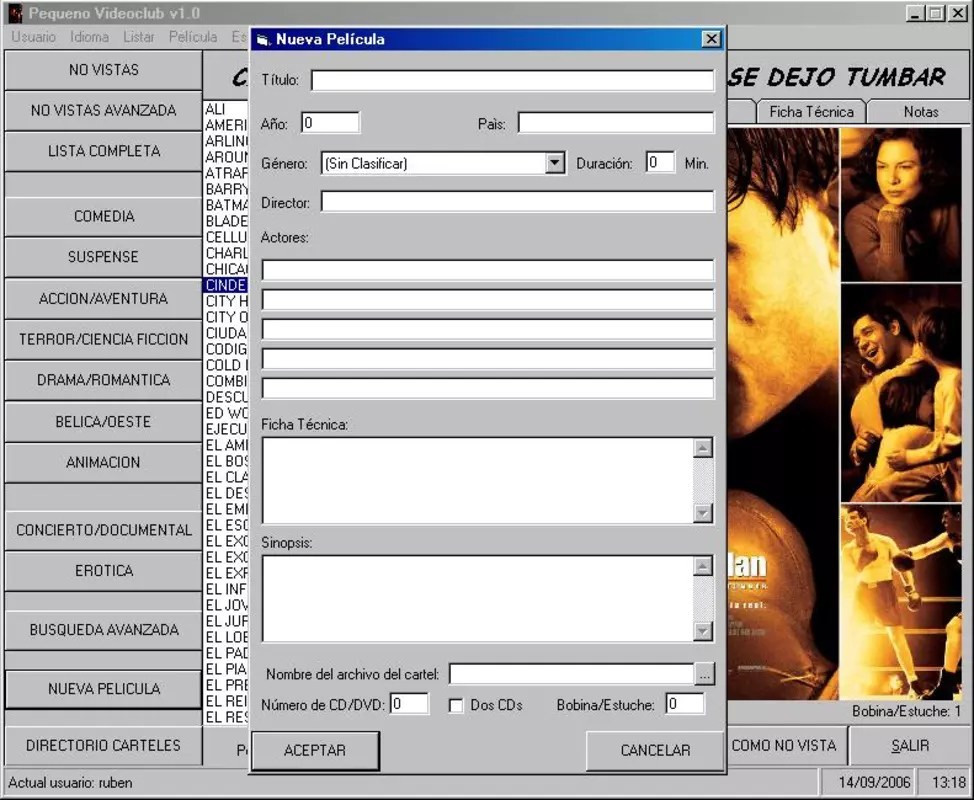
Task: Filter by TERROR/CIENCIA FICCION genre
Action: coord(104,339)
